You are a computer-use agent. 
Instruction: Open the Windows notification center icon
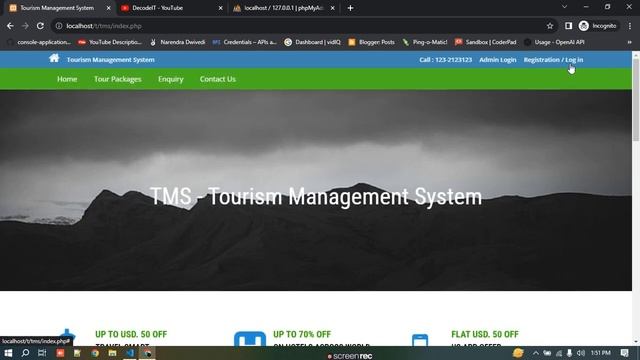[624, 353]
